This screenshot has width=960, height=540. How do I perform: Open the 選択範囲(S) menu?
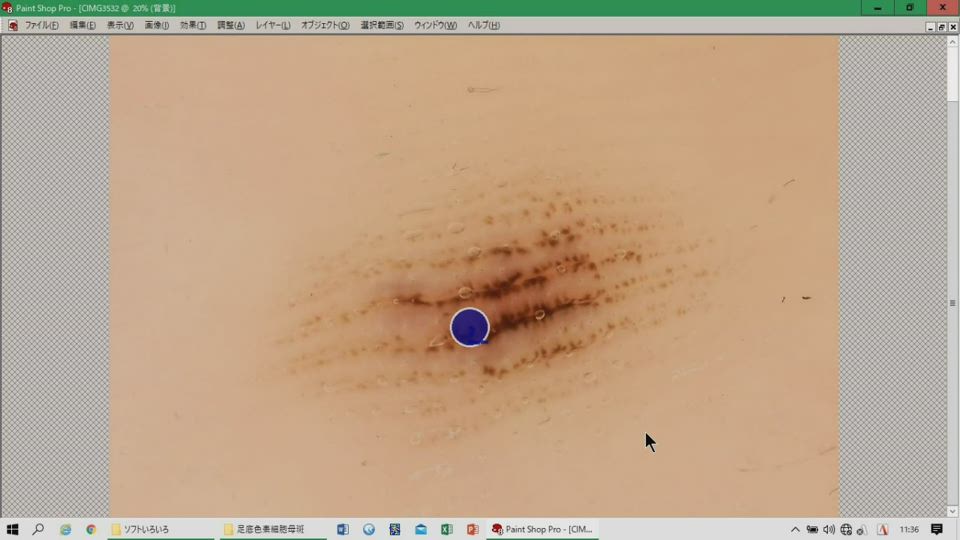click(382, 25)
